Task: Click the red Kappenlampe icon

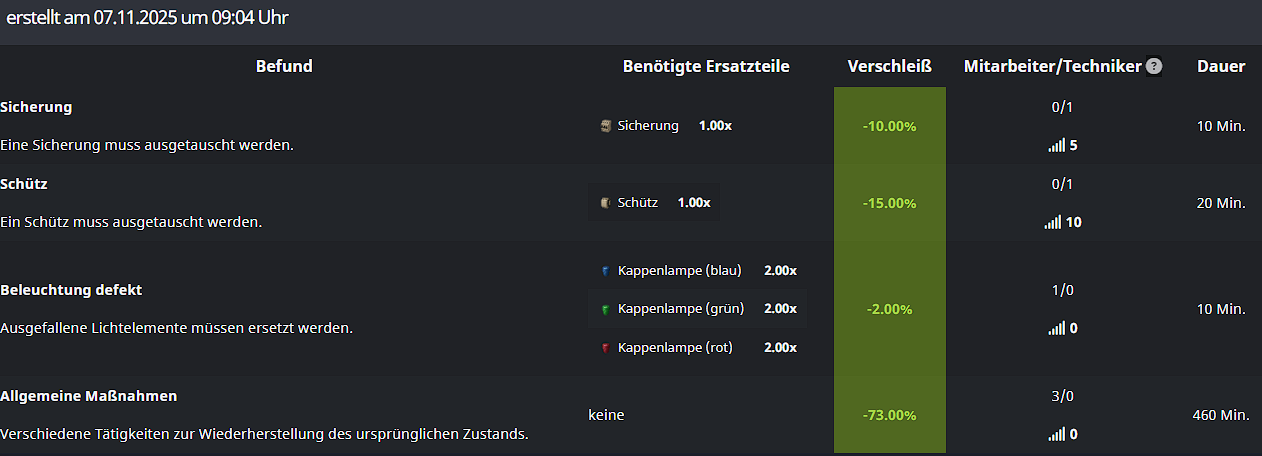Action: (x=606, y=348)
